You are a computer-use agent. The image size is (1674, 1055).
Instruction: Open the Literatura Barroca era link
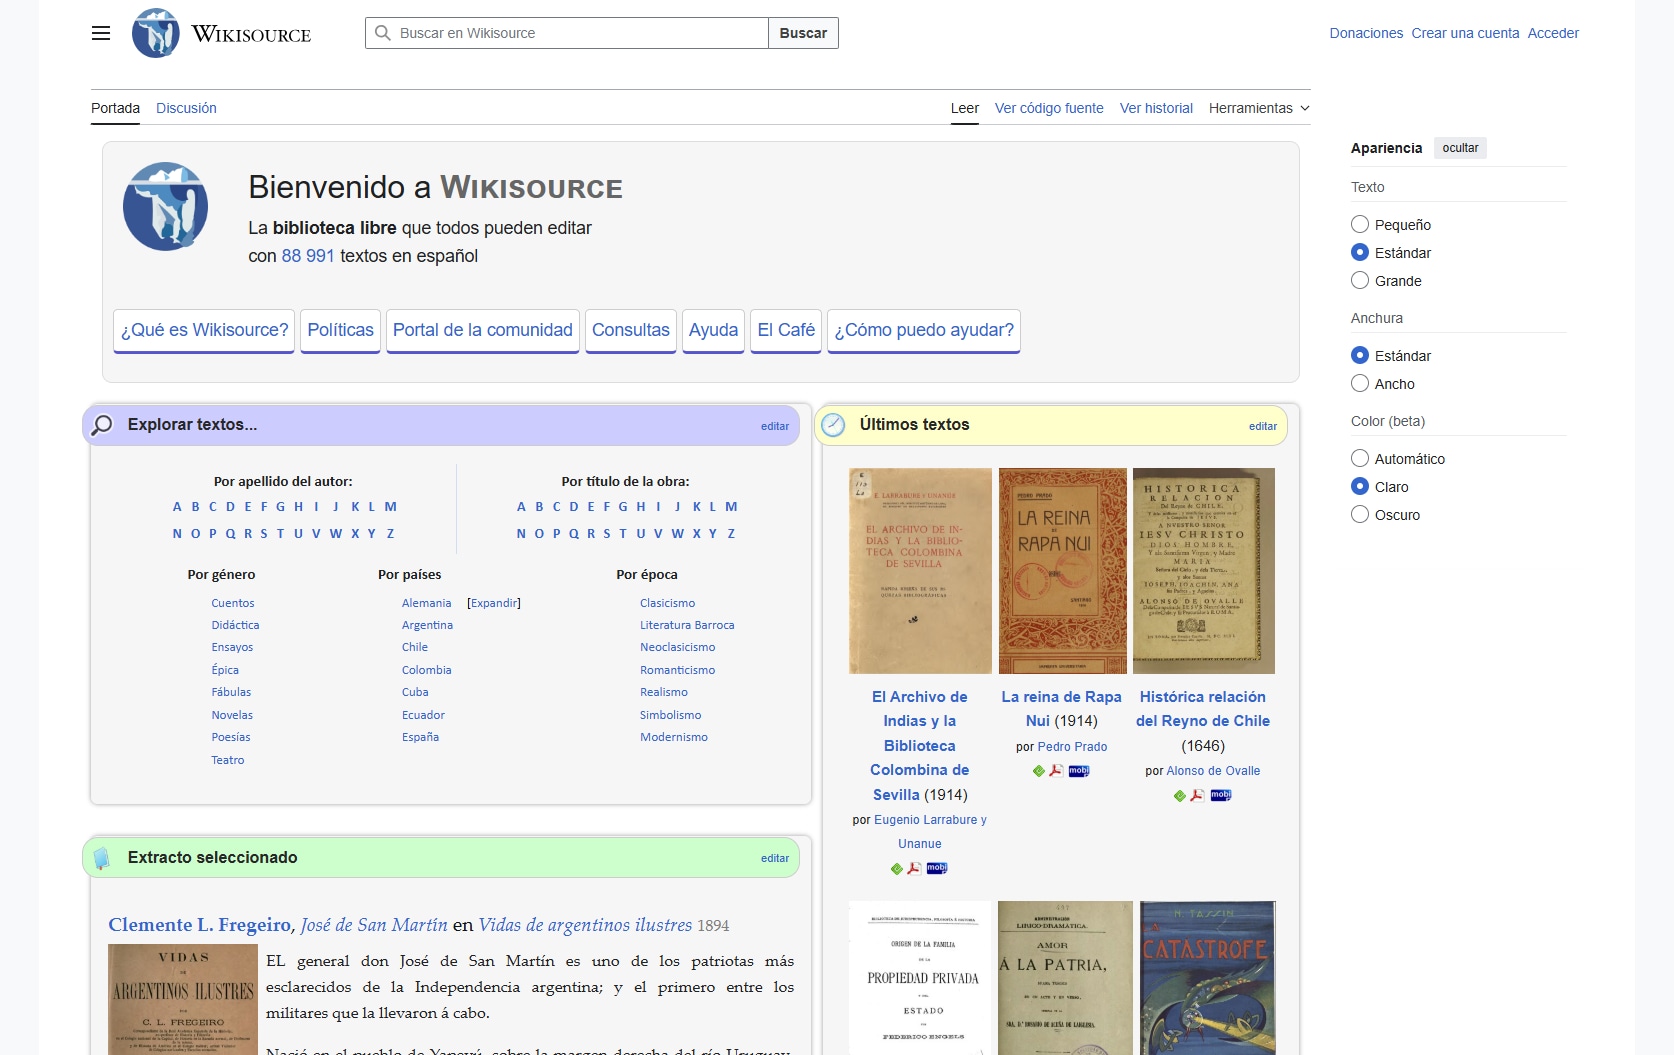(687, 625)
